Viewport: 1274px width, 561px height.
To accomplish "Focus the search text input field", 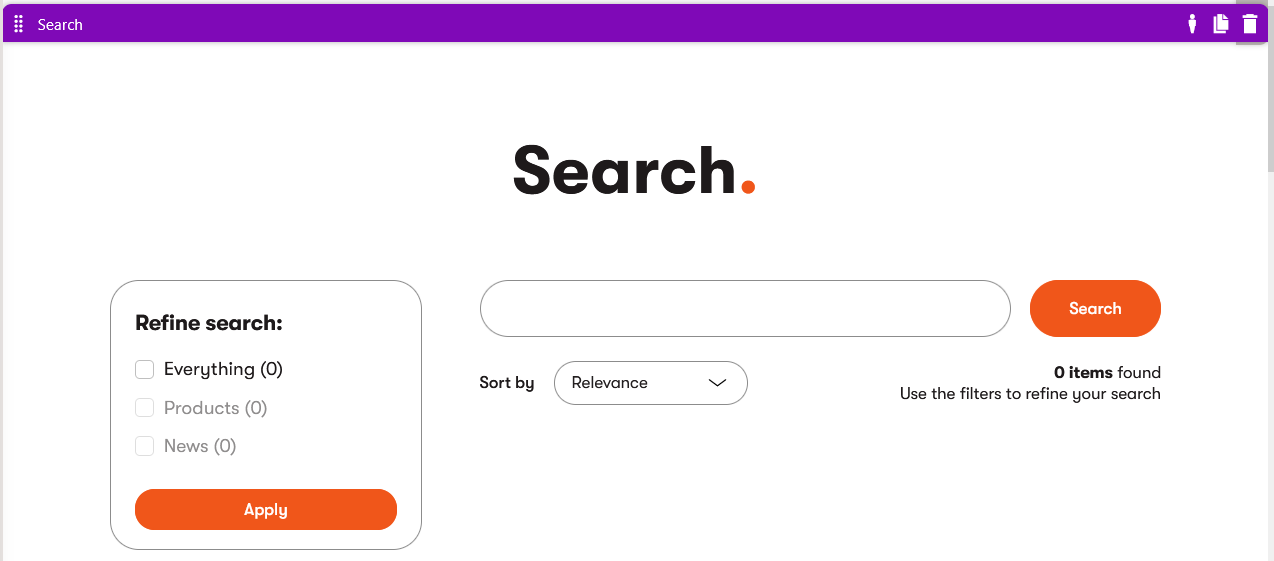I will pos(745,308).
